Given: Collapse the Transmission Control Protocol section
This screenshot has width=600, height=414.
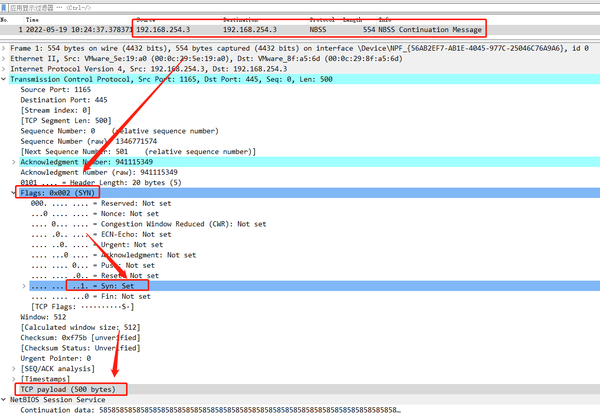Looking at the screenshot, I should (x=3, y=79).
